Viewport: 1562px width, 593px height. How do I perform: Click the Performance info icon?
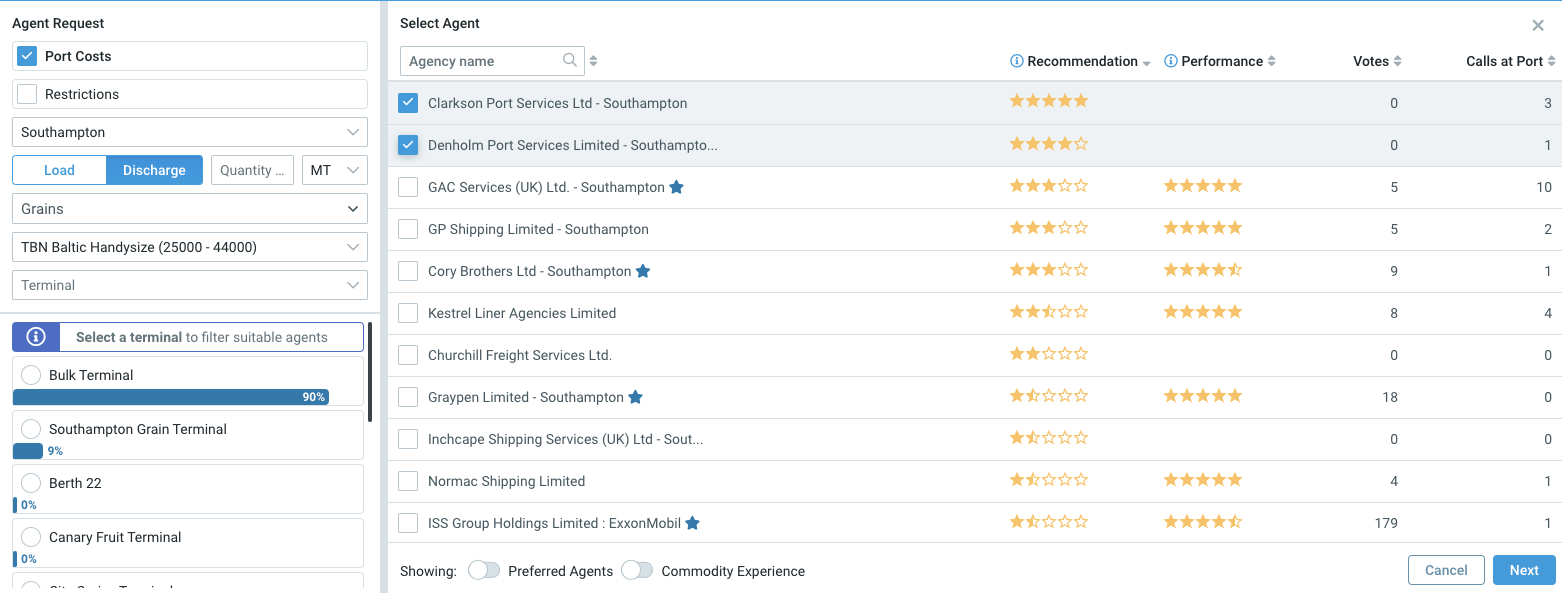[1171, 61]
